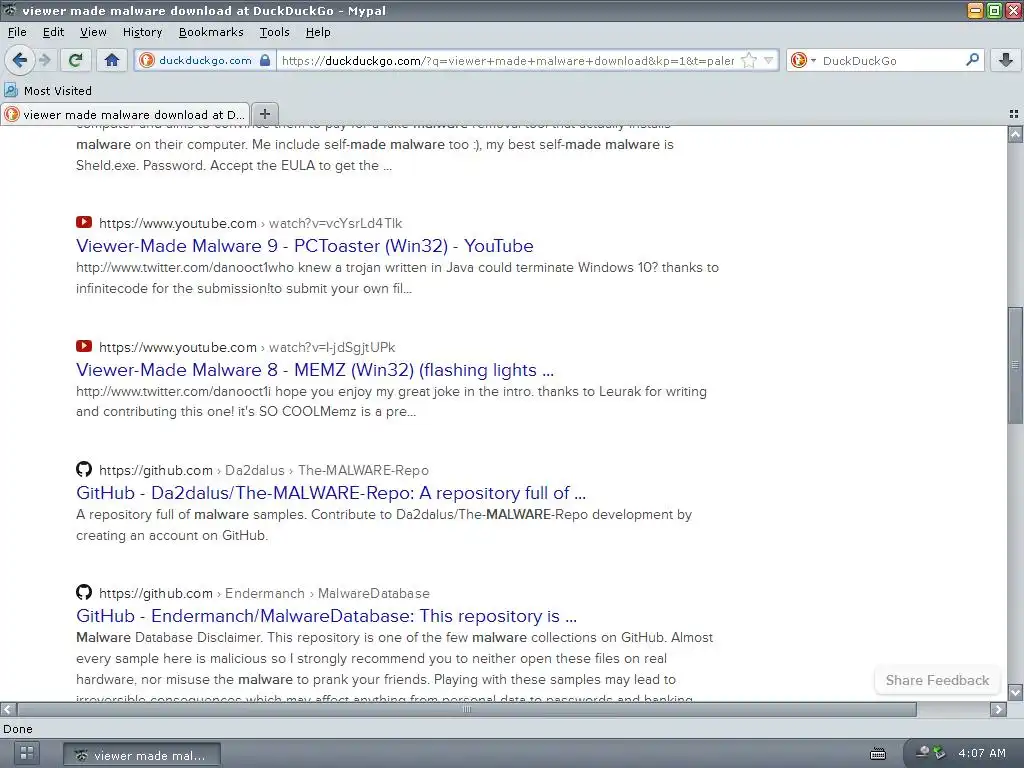This screenshot has width=1024, height=768.
Task: Click the GitHub favicon for Endermanch result
Action: 84,592
